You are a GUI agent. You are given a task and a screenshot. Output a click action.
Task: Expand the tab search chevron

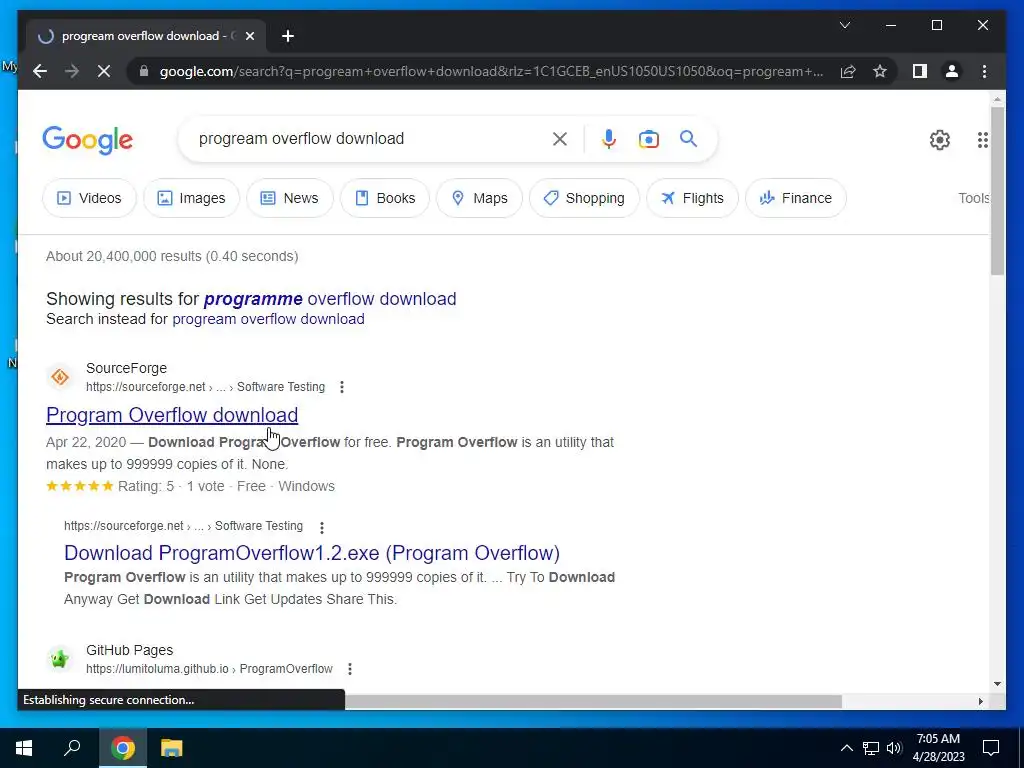pos(844,25)
